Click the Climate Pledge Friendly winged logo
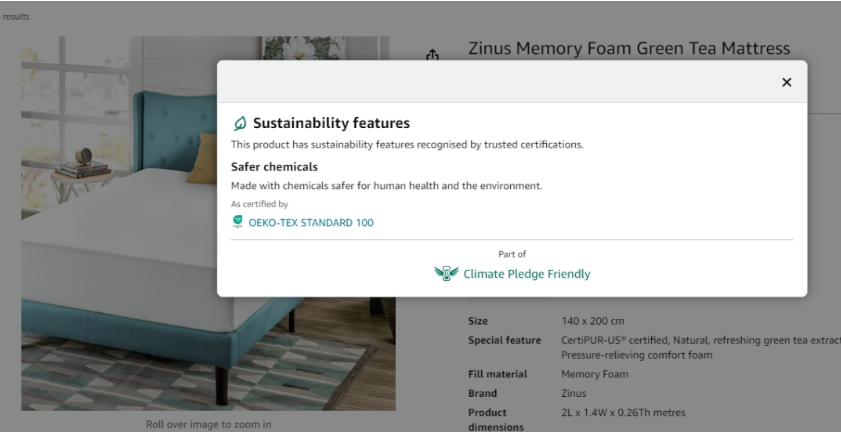 tap(446, 273)
